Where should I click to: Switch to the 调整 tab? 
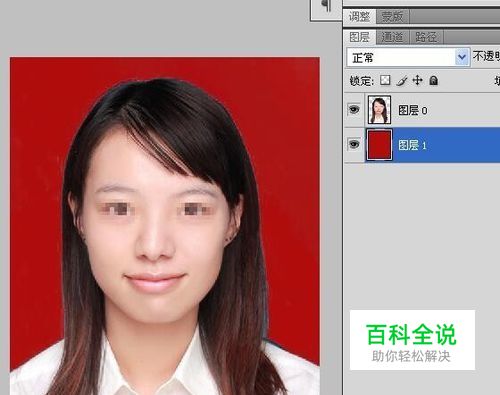coord(359,16)
